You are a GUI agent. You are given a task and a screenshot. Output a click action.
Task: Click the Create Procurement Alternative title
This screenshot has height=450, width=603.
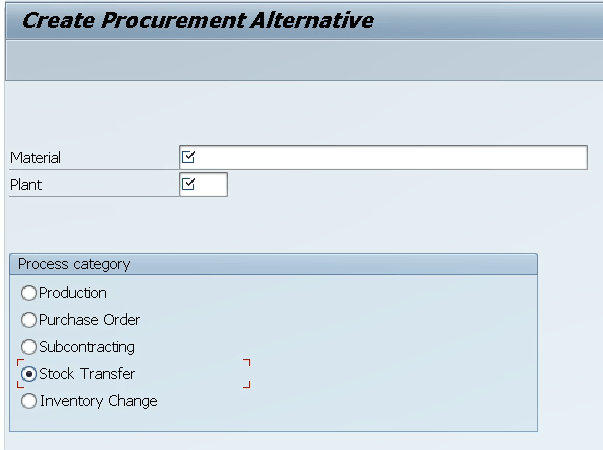(198, 20)
